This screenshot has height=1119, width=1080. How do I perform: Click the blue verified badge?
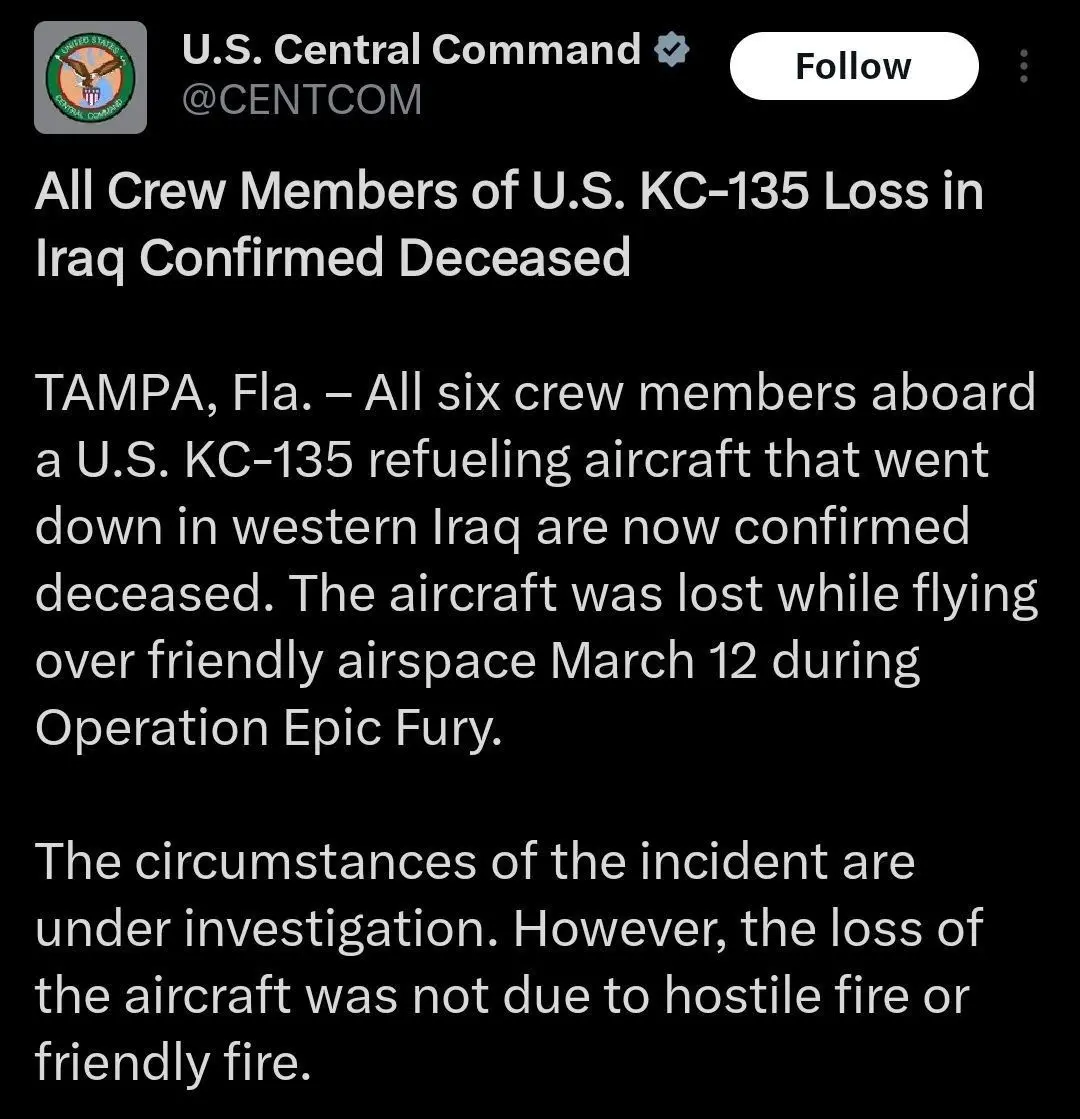click(x=671, y=50)
